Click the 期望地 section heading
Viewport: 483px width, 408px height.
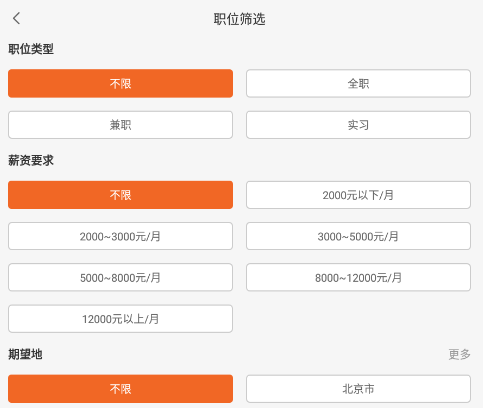[x=25, y=354]
